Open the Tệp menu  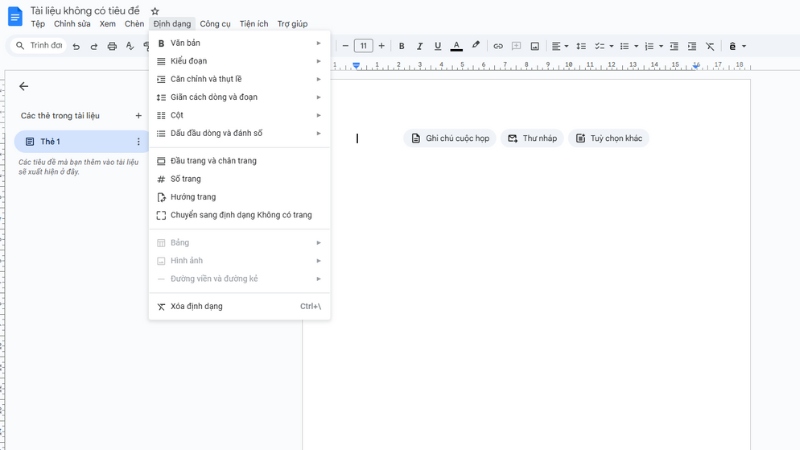pyautogui.click(x=38, y=23)
